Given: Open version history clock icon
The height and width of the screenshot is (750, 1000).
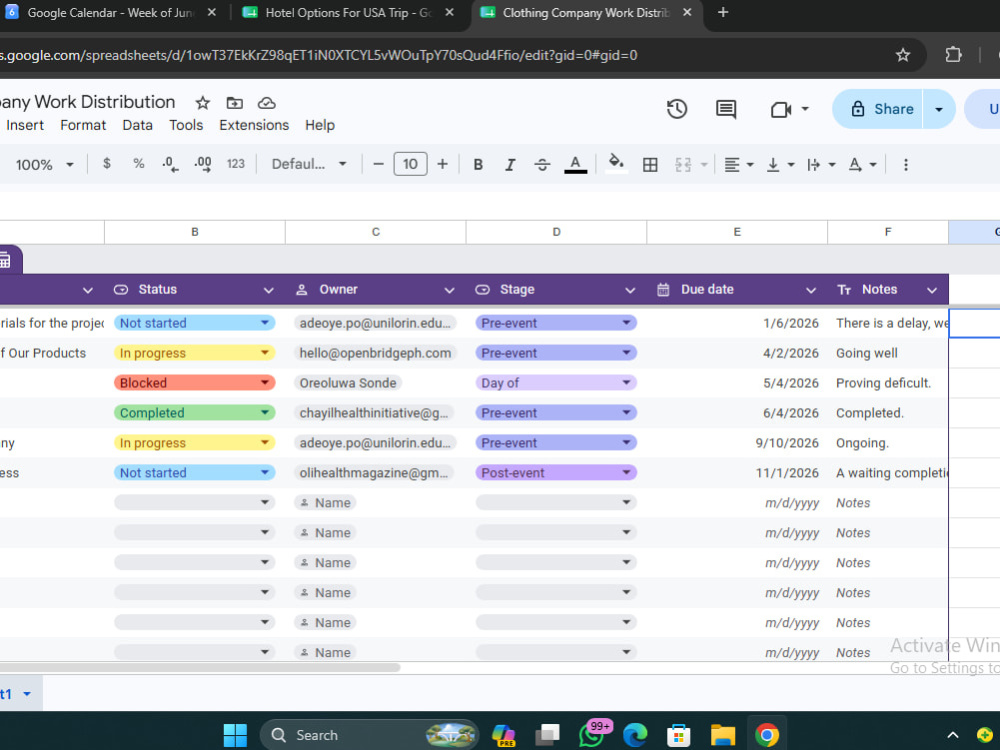Looking at the screenshot, I should (x=677, y=109).
